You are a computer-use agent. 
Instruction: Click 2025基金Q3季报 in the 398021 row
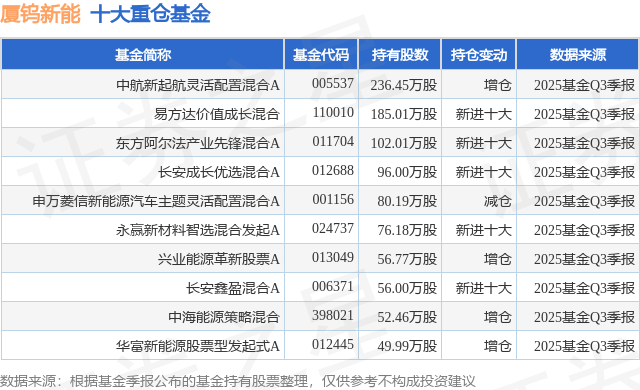(x=584, y=317)
